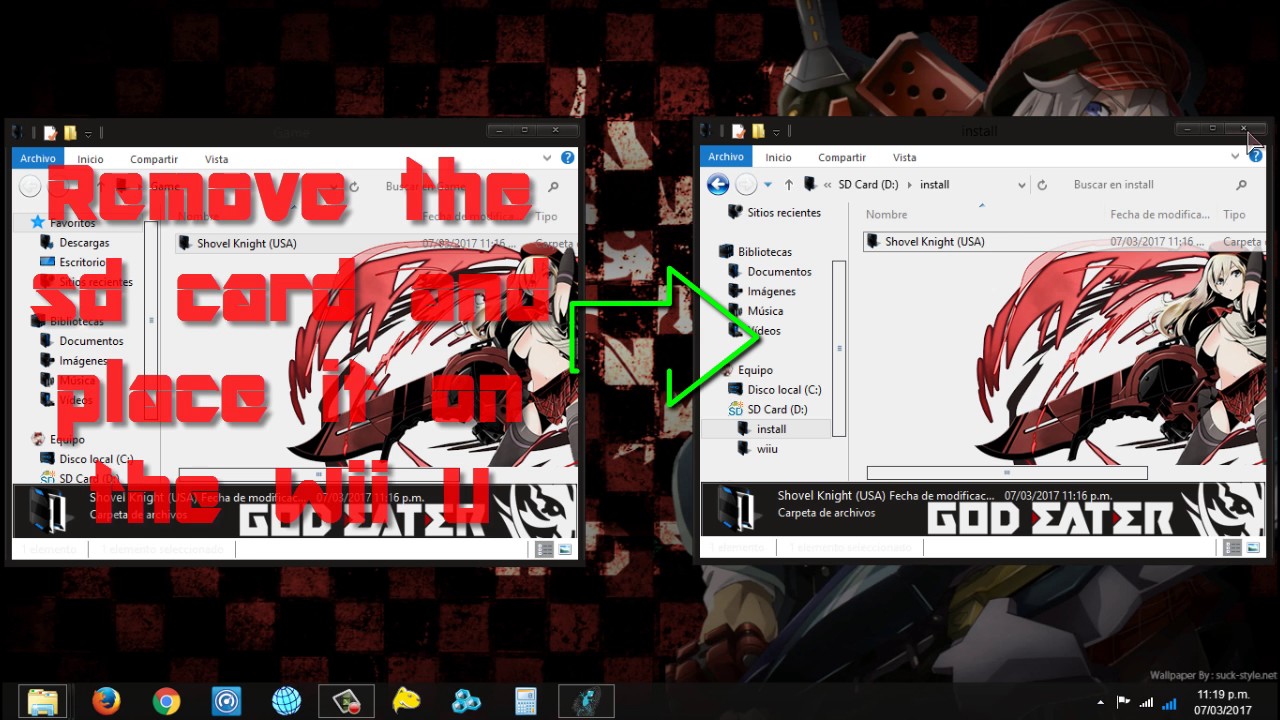Open help in the install window
1280x720 pixels.
1256,156
